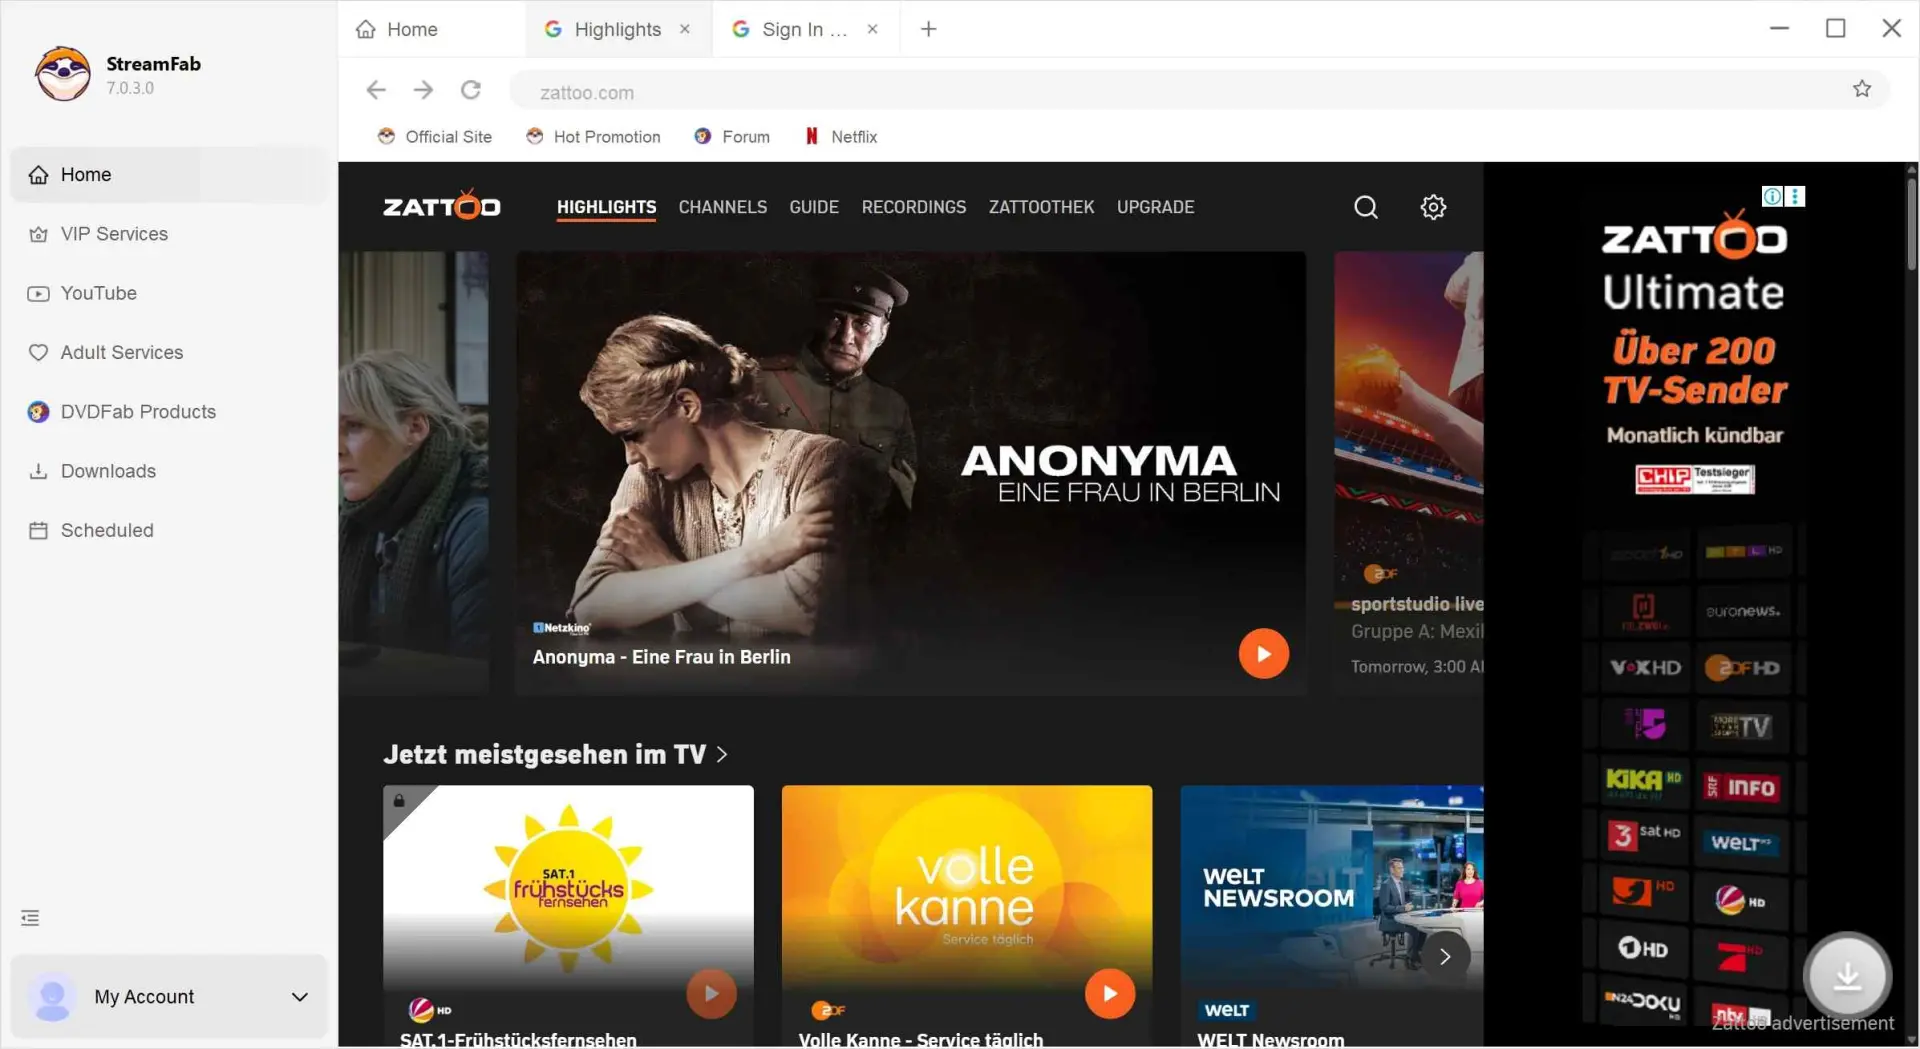Open Downloads in the sidebar

tap(169, 471)
